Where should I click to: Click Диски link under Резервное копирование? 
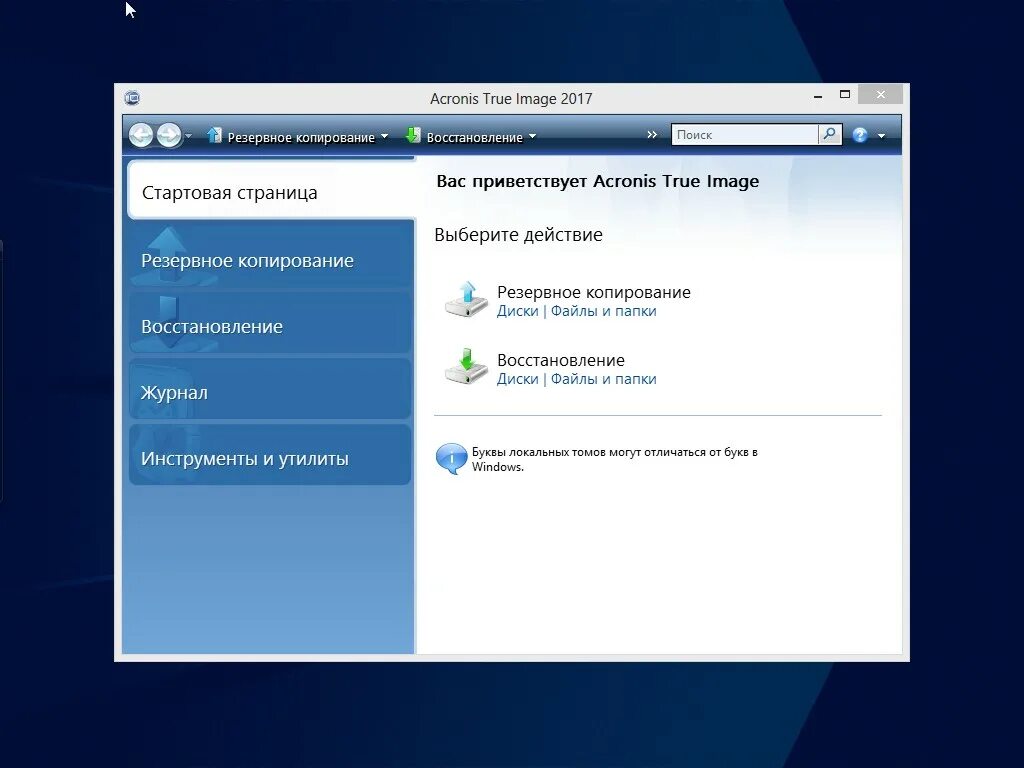tap(517, 312)
